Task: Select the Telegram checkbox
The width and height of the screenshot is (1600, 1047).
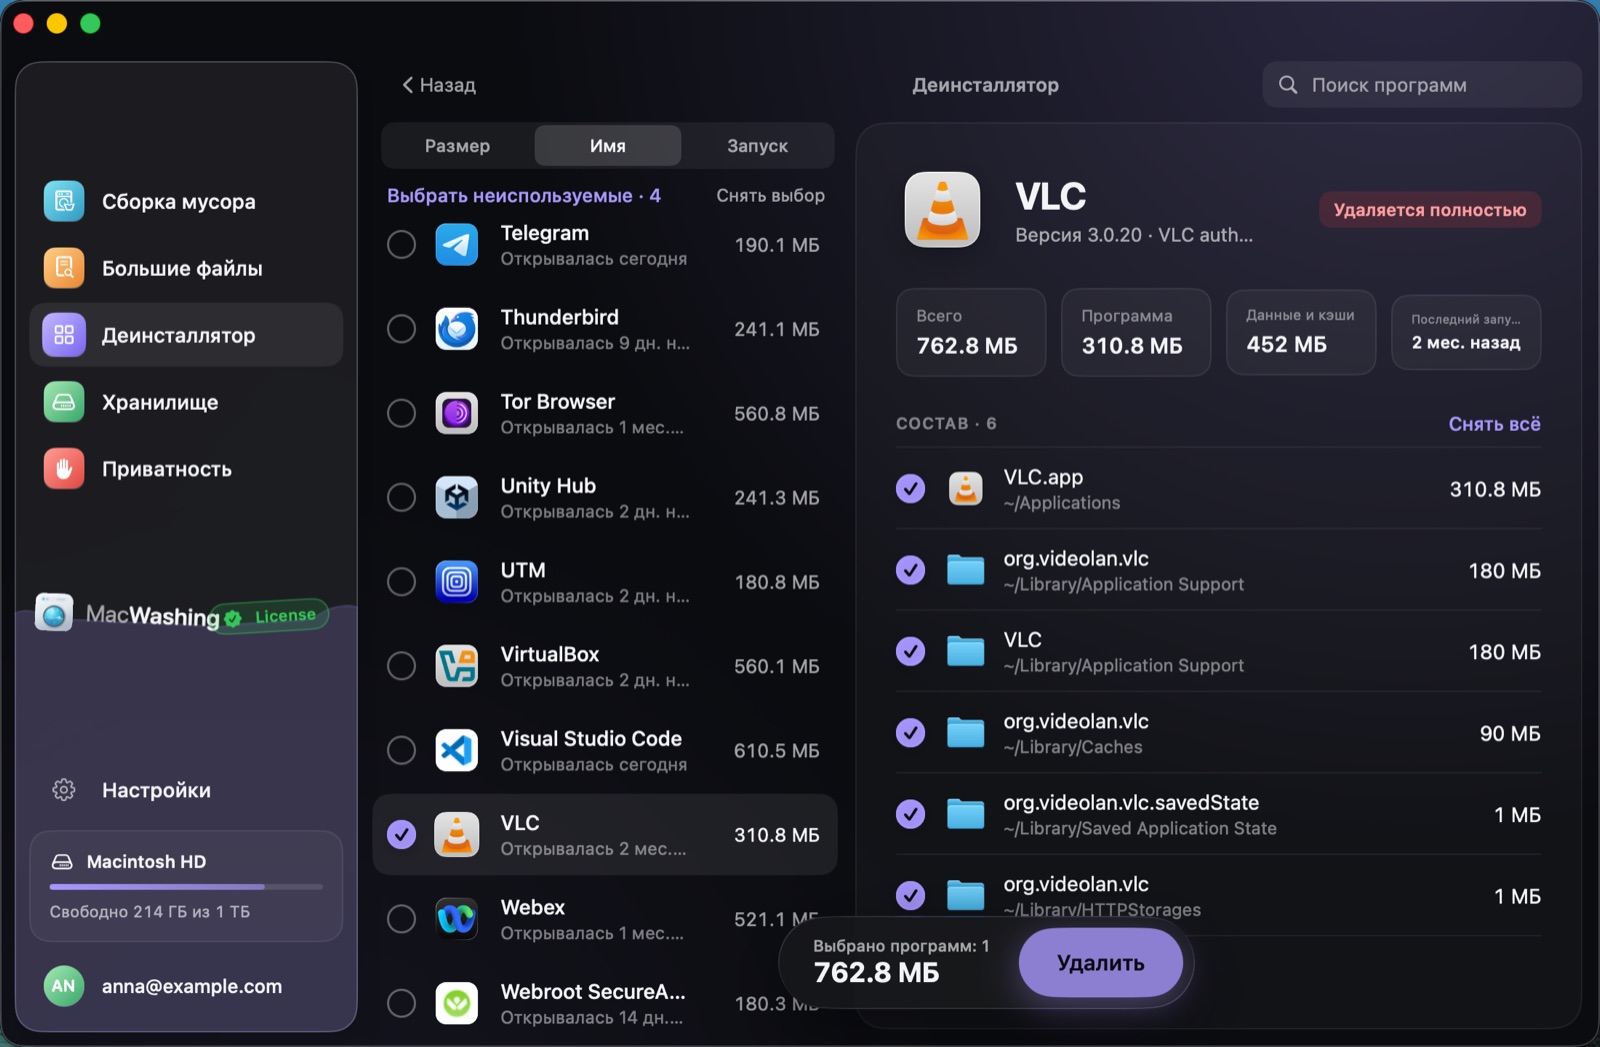Action: pos(401,245)
